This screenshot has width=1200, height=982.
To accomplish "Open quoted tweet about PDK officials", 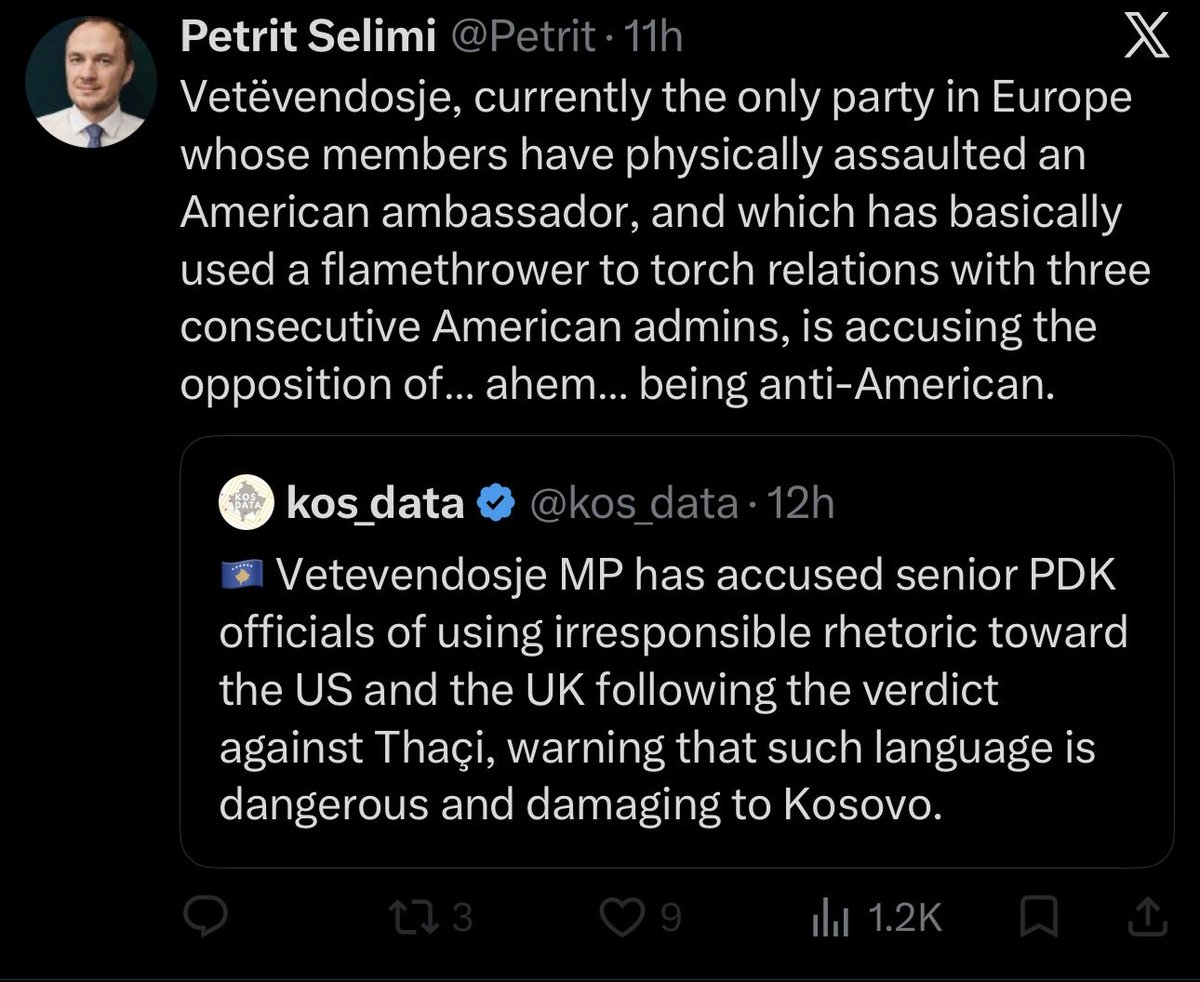I will (677, 652).
